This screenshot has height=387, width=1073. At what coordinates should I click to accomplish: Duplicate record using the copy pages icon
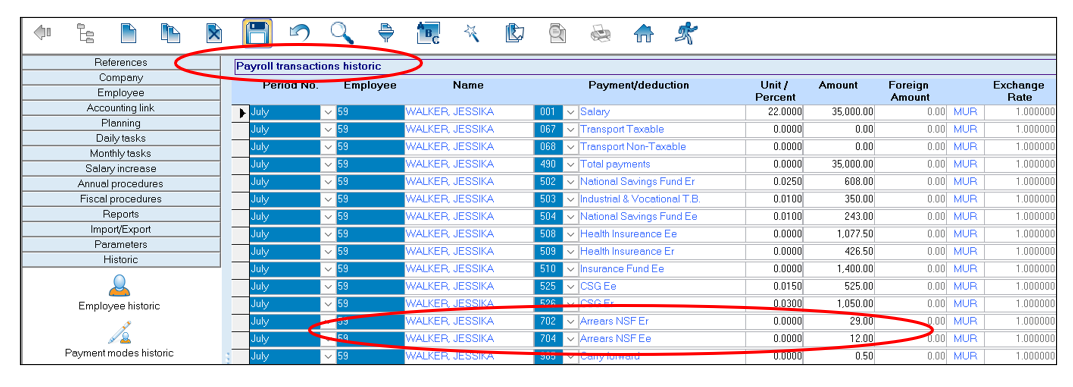pos(170,33)
